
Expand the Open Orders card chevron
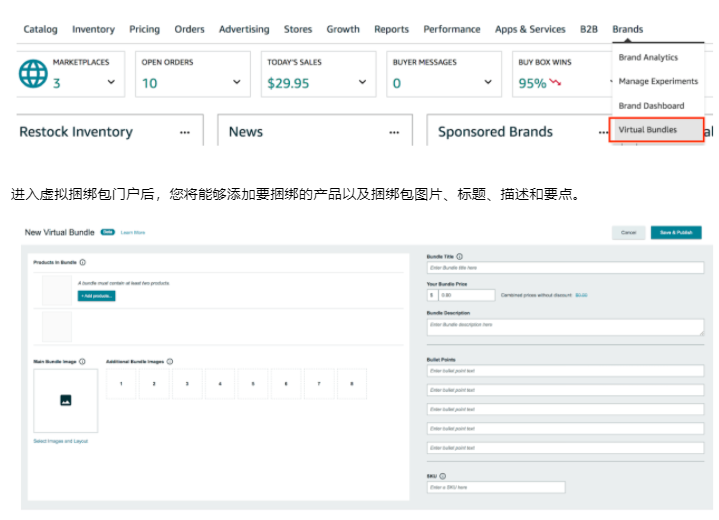[237, 82]
